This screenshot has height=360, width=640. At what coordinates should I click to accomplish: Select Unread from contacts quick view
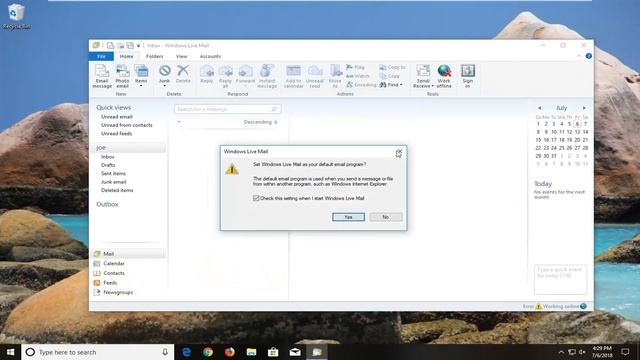click(127, 125)
